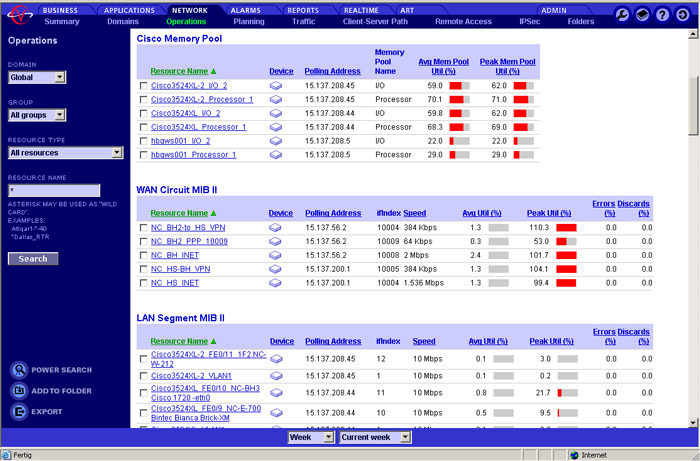Open the NC_BH2_PPP_10009 resource link
The image size is (700, 461).
pyautogui.click(x=189, y=241)
